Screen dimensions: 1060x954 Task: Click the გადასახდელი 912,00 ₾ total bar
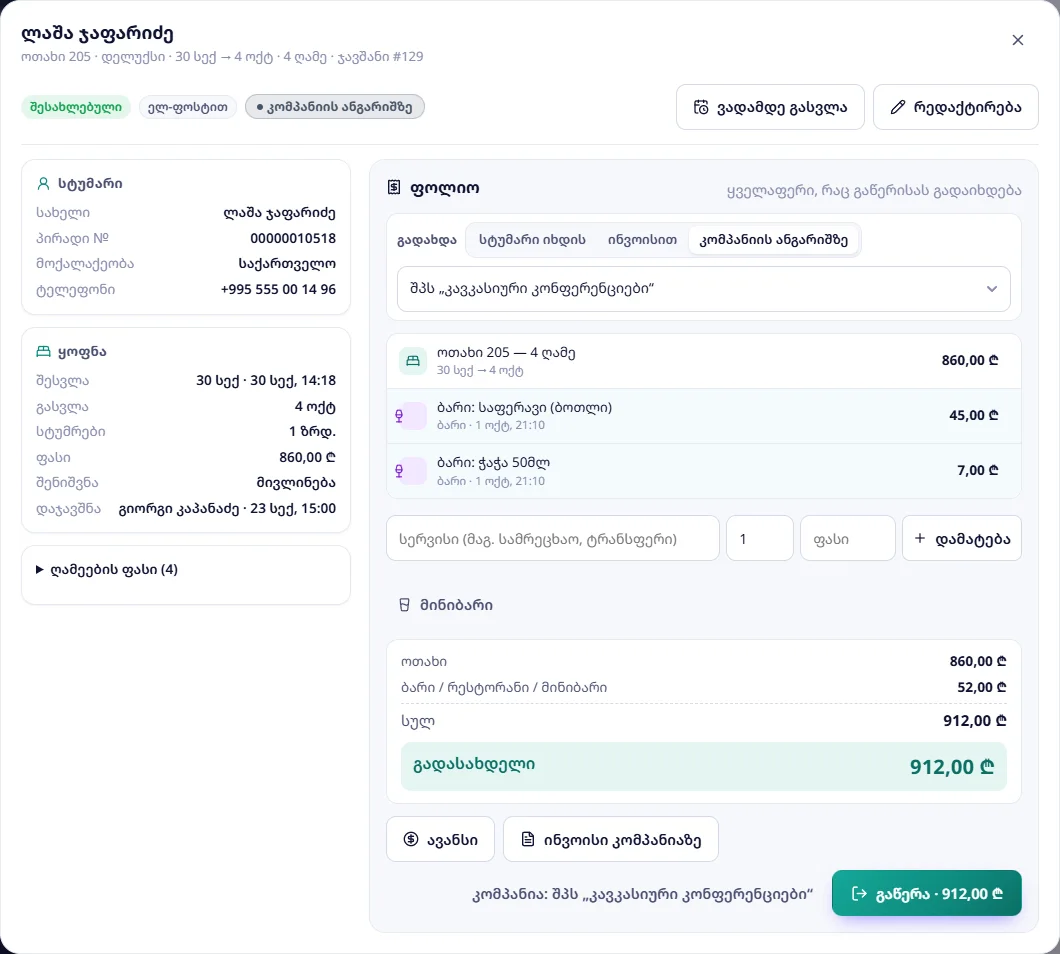click(703, 766)
